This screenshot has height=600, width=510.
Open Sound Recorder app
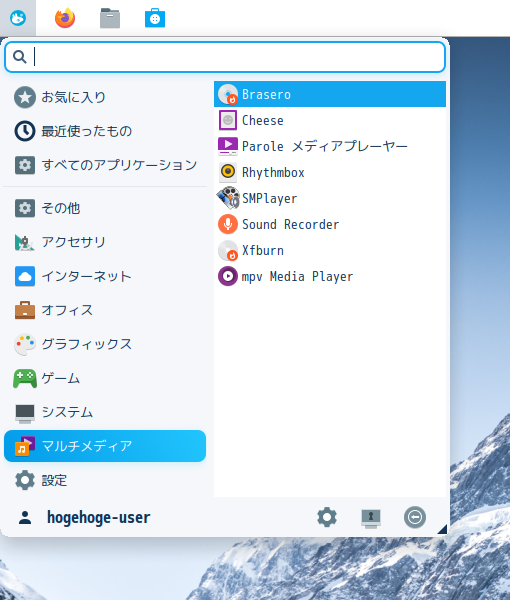click(330, 224)
